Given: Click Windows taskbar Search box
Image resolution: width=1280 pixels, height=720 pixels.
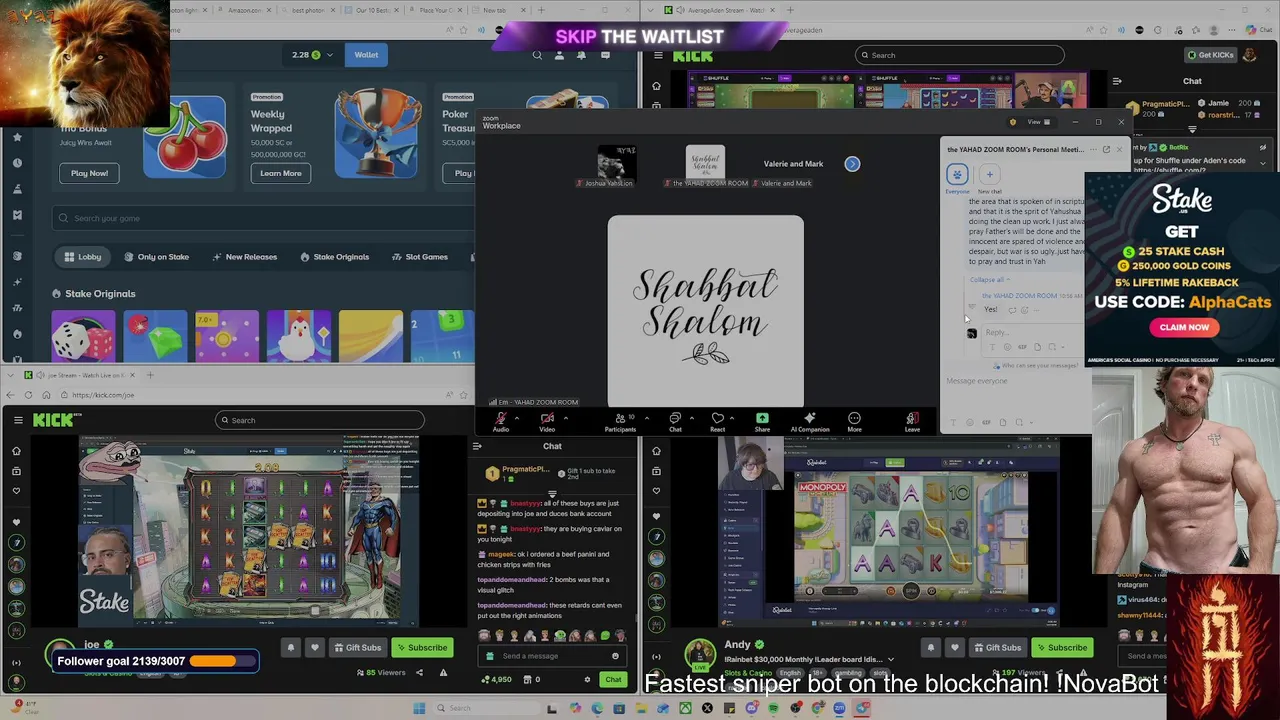Looking at the screenshot, I should 487,708.
